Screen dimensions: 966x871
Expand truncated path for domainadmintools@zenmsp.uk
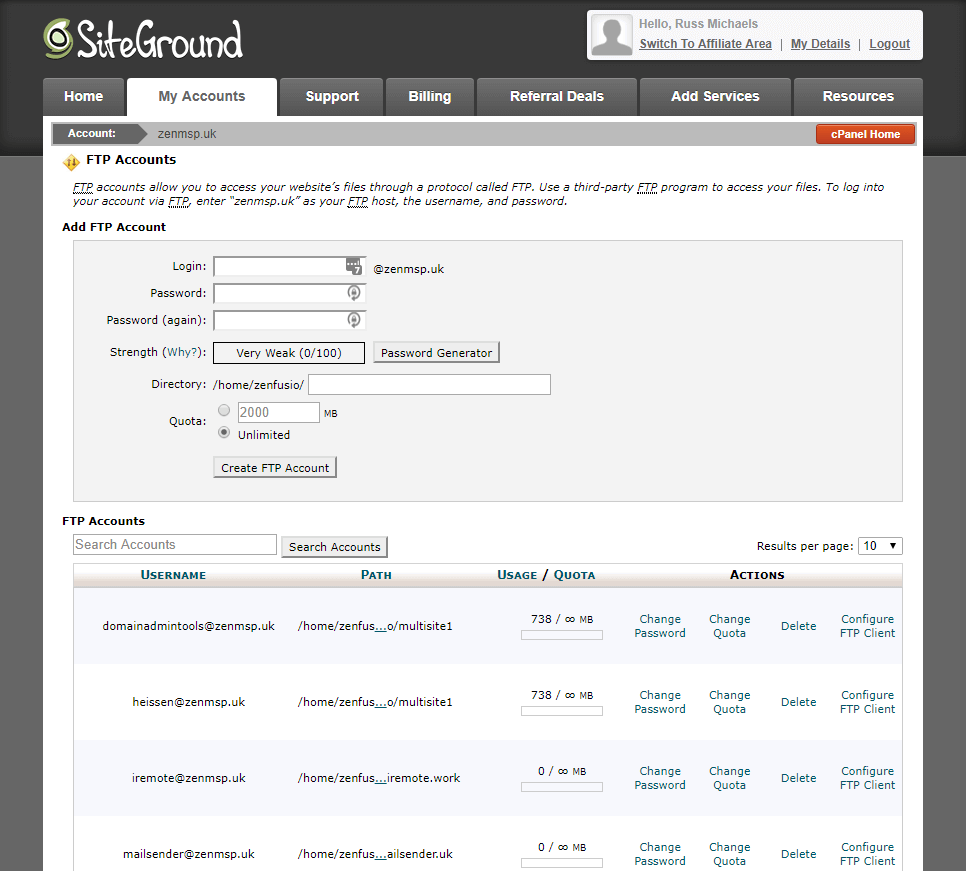(381, 627)
